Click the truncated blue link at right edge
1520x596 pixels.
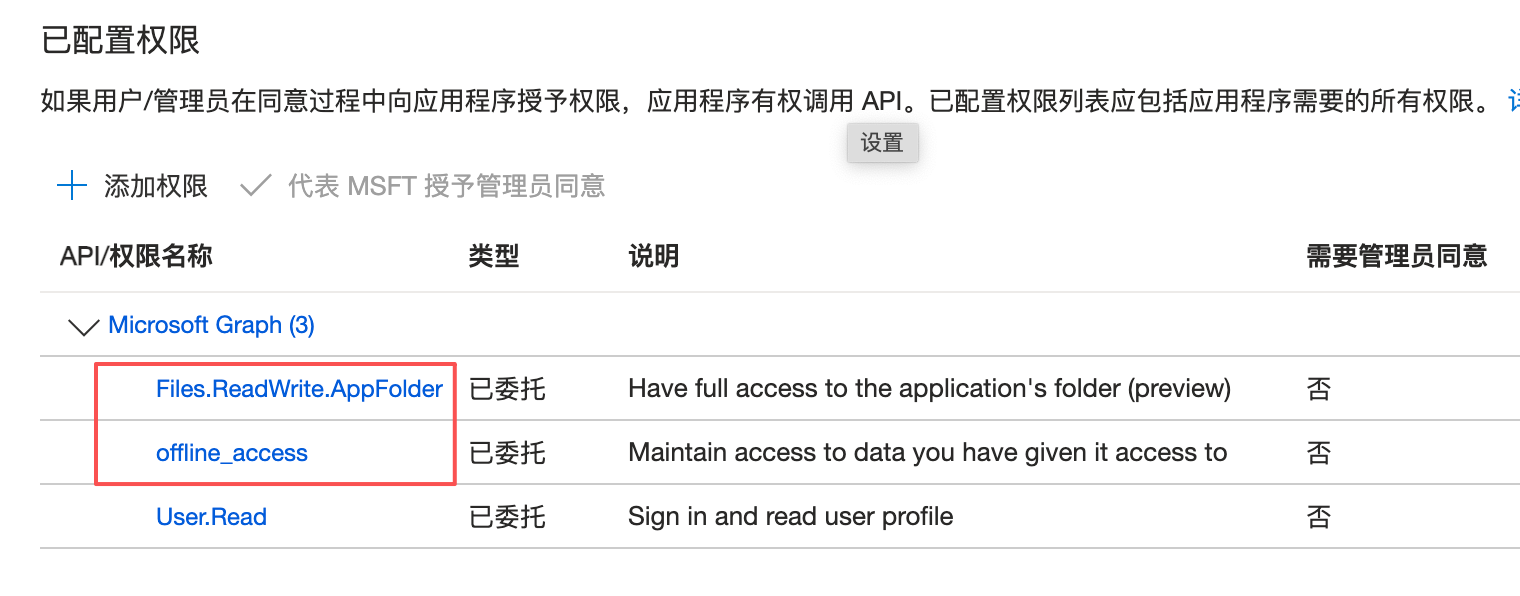coord(1513,101)
